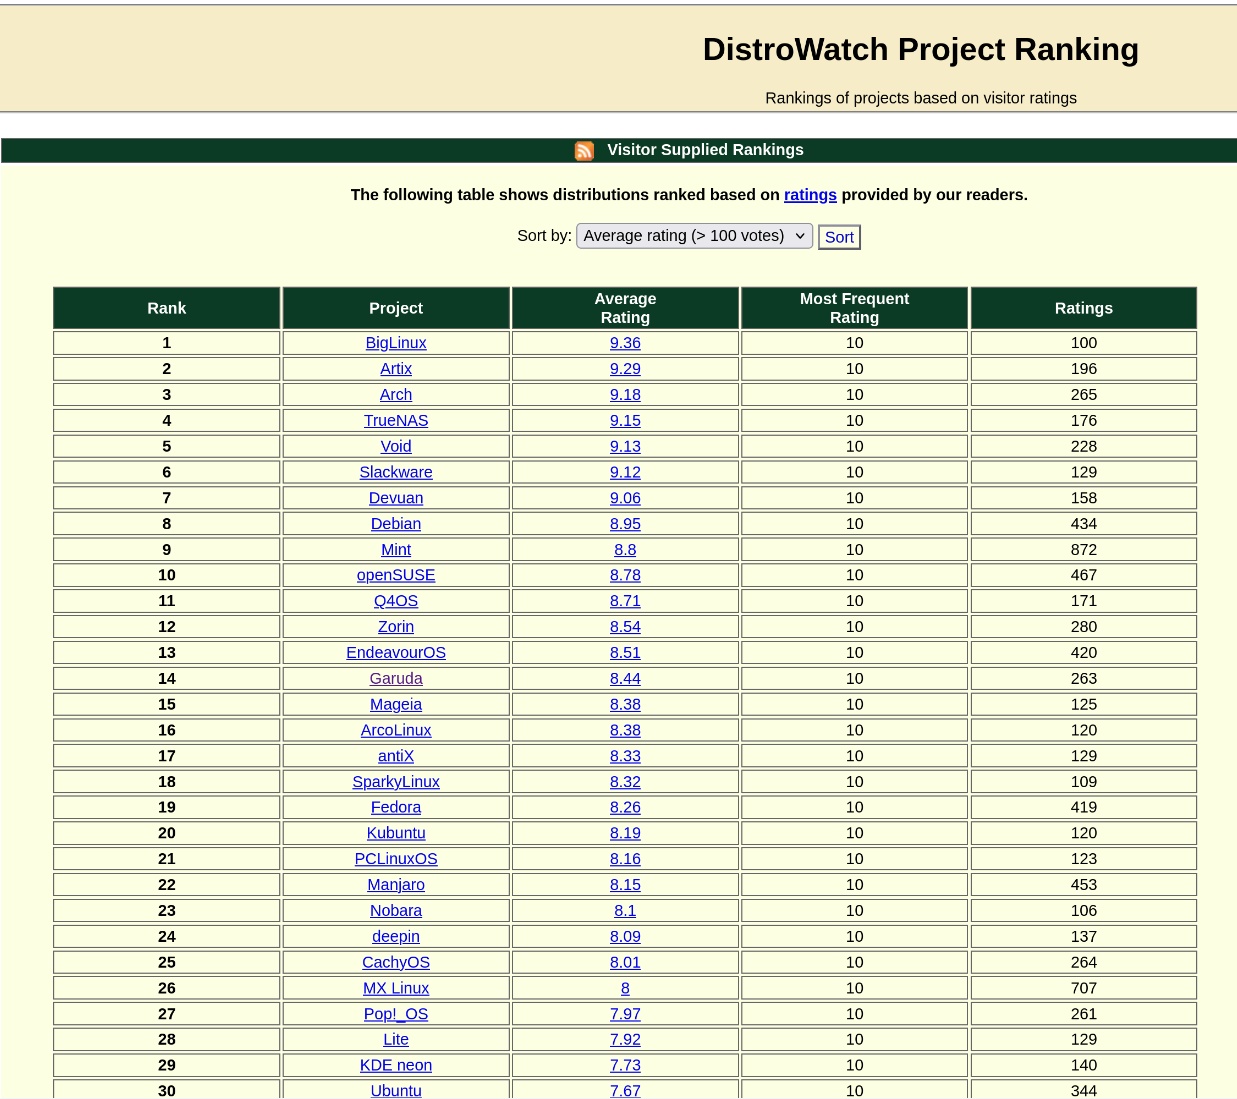Open Debian's 8.95 rating link
This screenshot has width=1237, height=1099.
(x=625, y=524)
